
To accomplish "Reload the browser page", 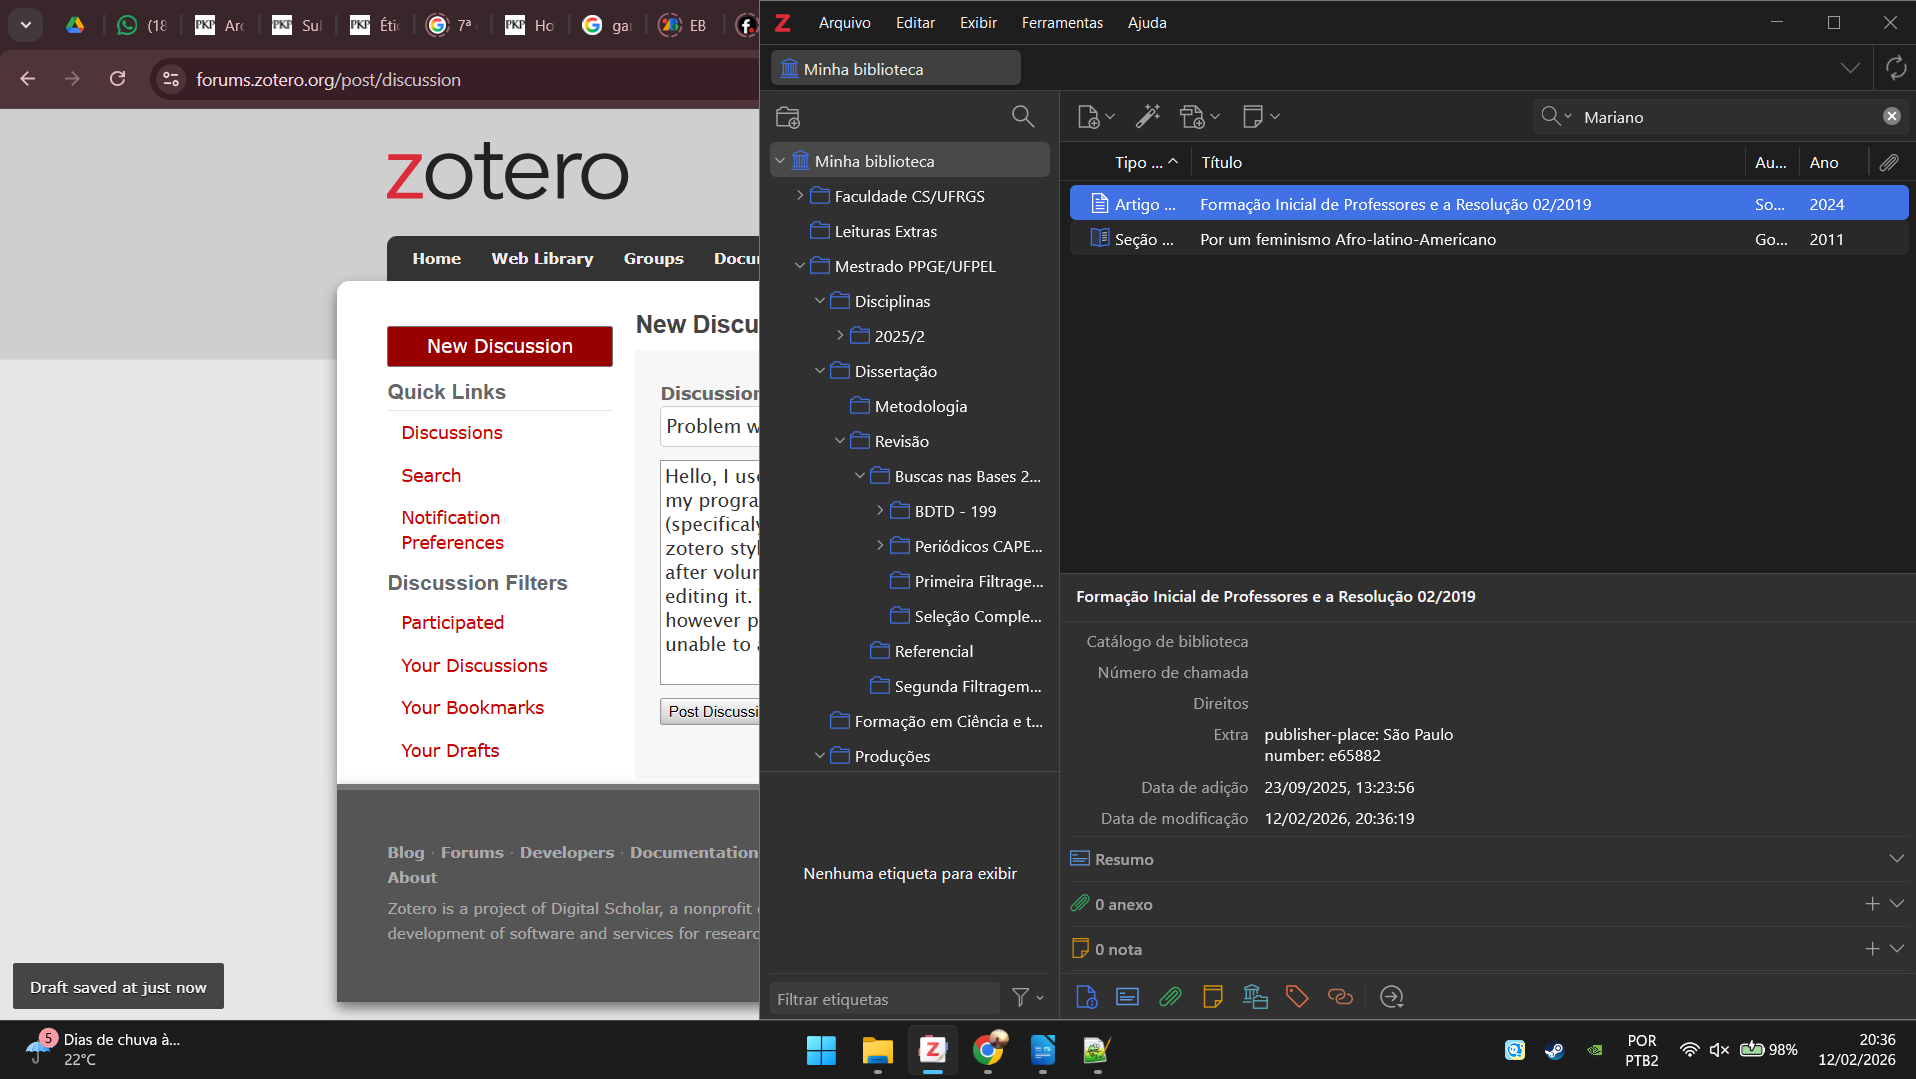I will pos(117,79).
